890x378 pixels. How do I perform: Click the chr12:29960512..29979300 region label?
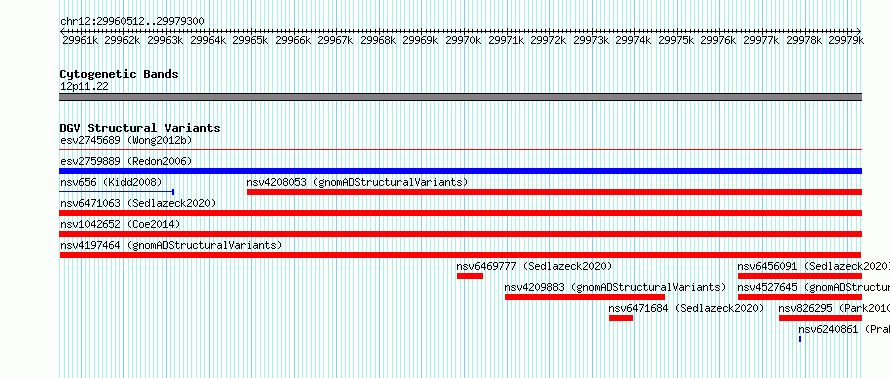(x=132, y=22)
